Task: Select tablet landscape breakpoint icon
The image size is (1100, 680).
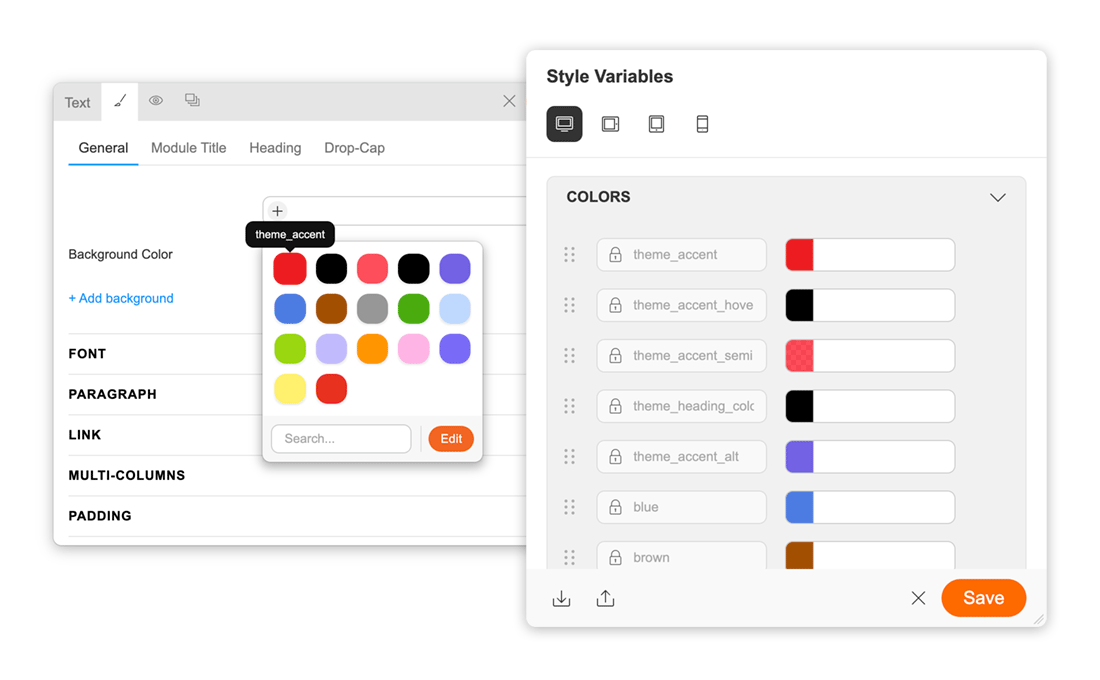Action: (x=610, y=124)
